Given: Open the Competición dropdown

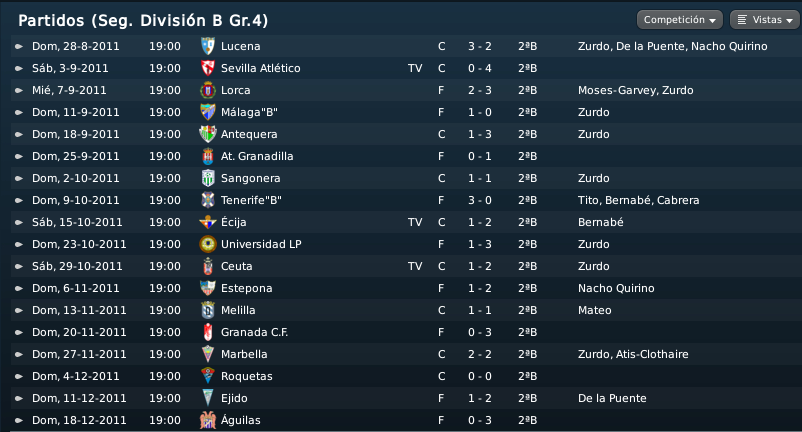Looking at the screenshot, I should 679,20.
